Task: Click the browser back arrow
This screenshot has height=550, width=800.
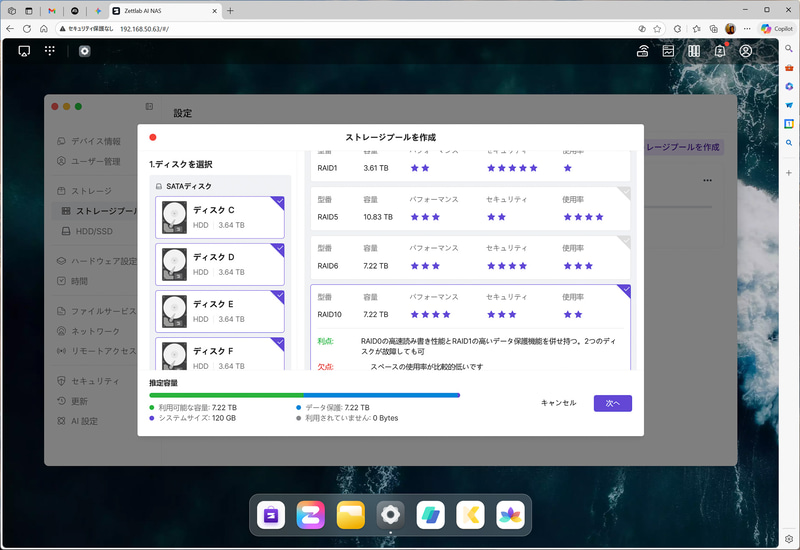Action: coord(10,29)
